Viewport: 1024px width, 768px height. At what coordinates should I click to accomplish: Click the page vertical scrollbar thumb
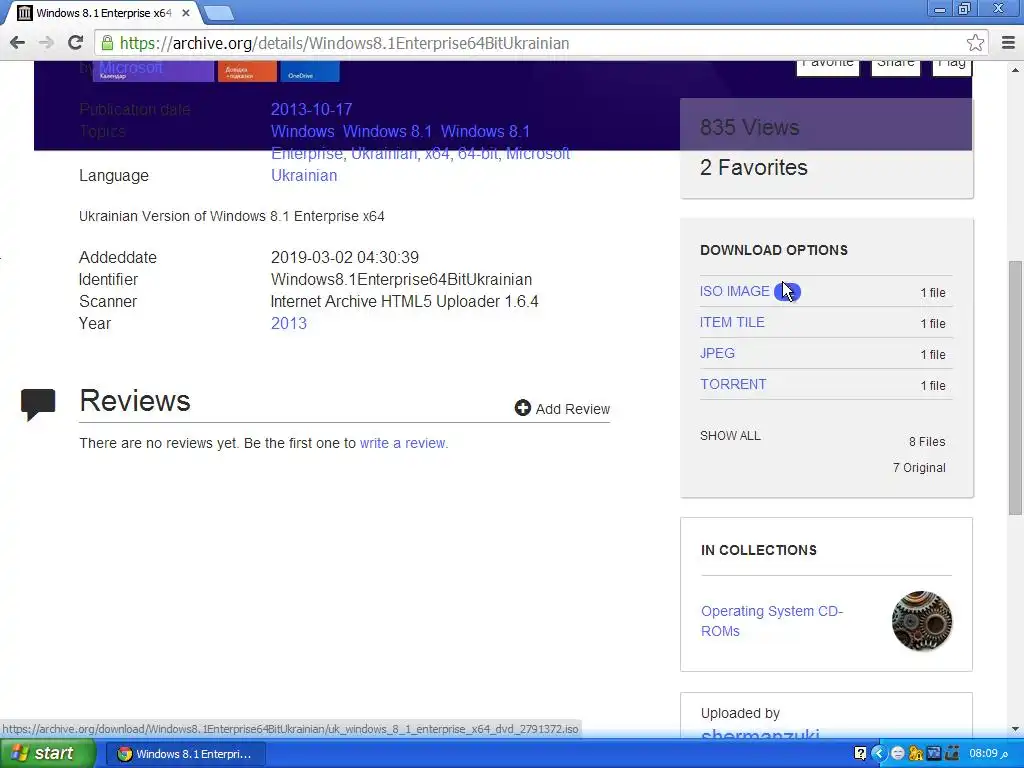point(1015,388)
